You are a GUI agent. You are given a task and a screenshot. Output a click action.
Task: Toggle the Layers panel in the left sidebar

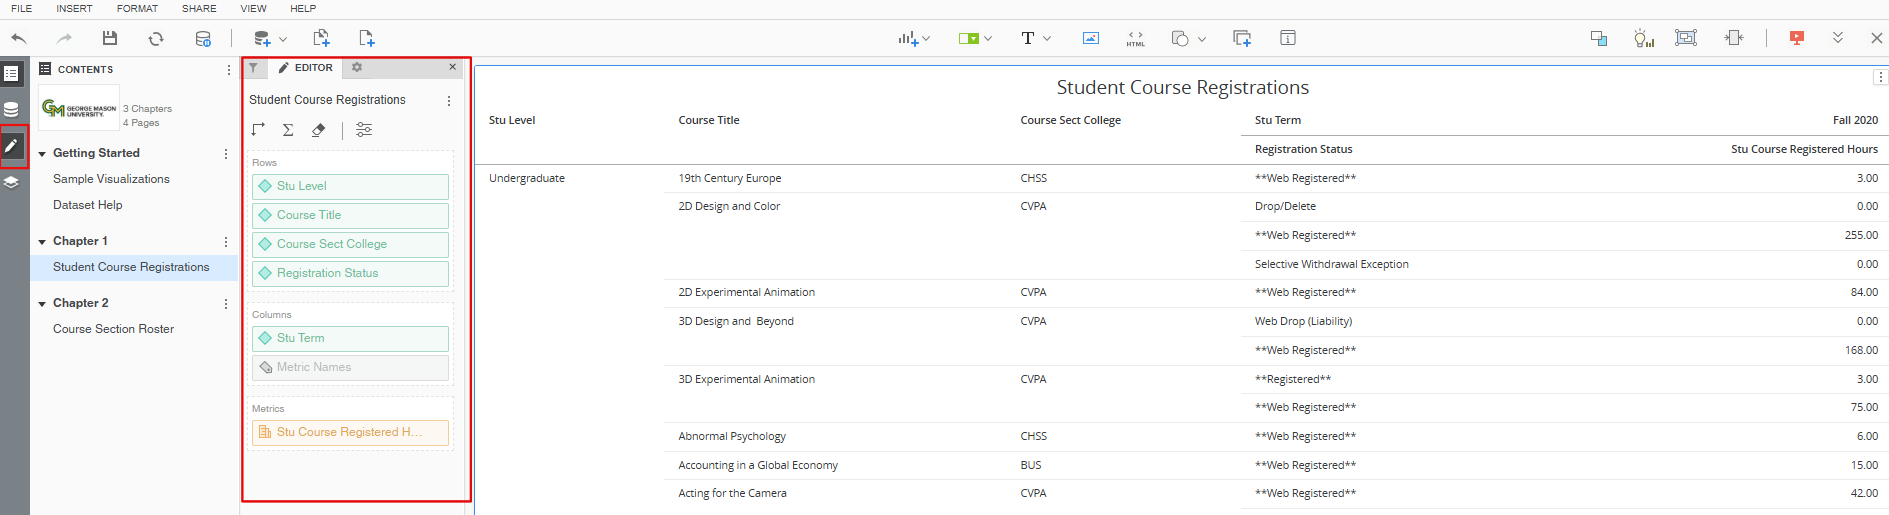coord(12,182)
